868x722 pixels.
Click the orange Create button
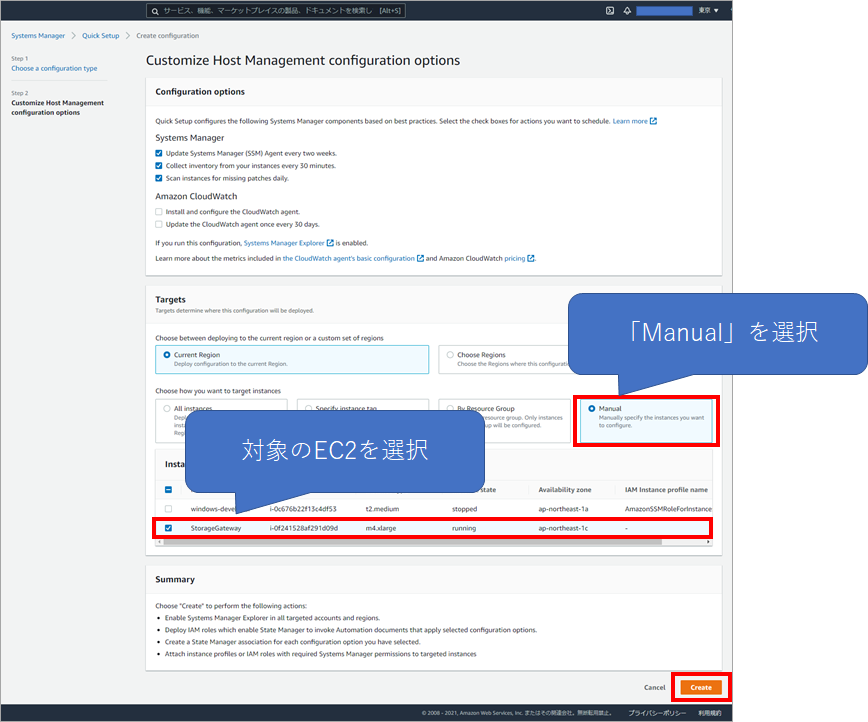pos(701,688)
